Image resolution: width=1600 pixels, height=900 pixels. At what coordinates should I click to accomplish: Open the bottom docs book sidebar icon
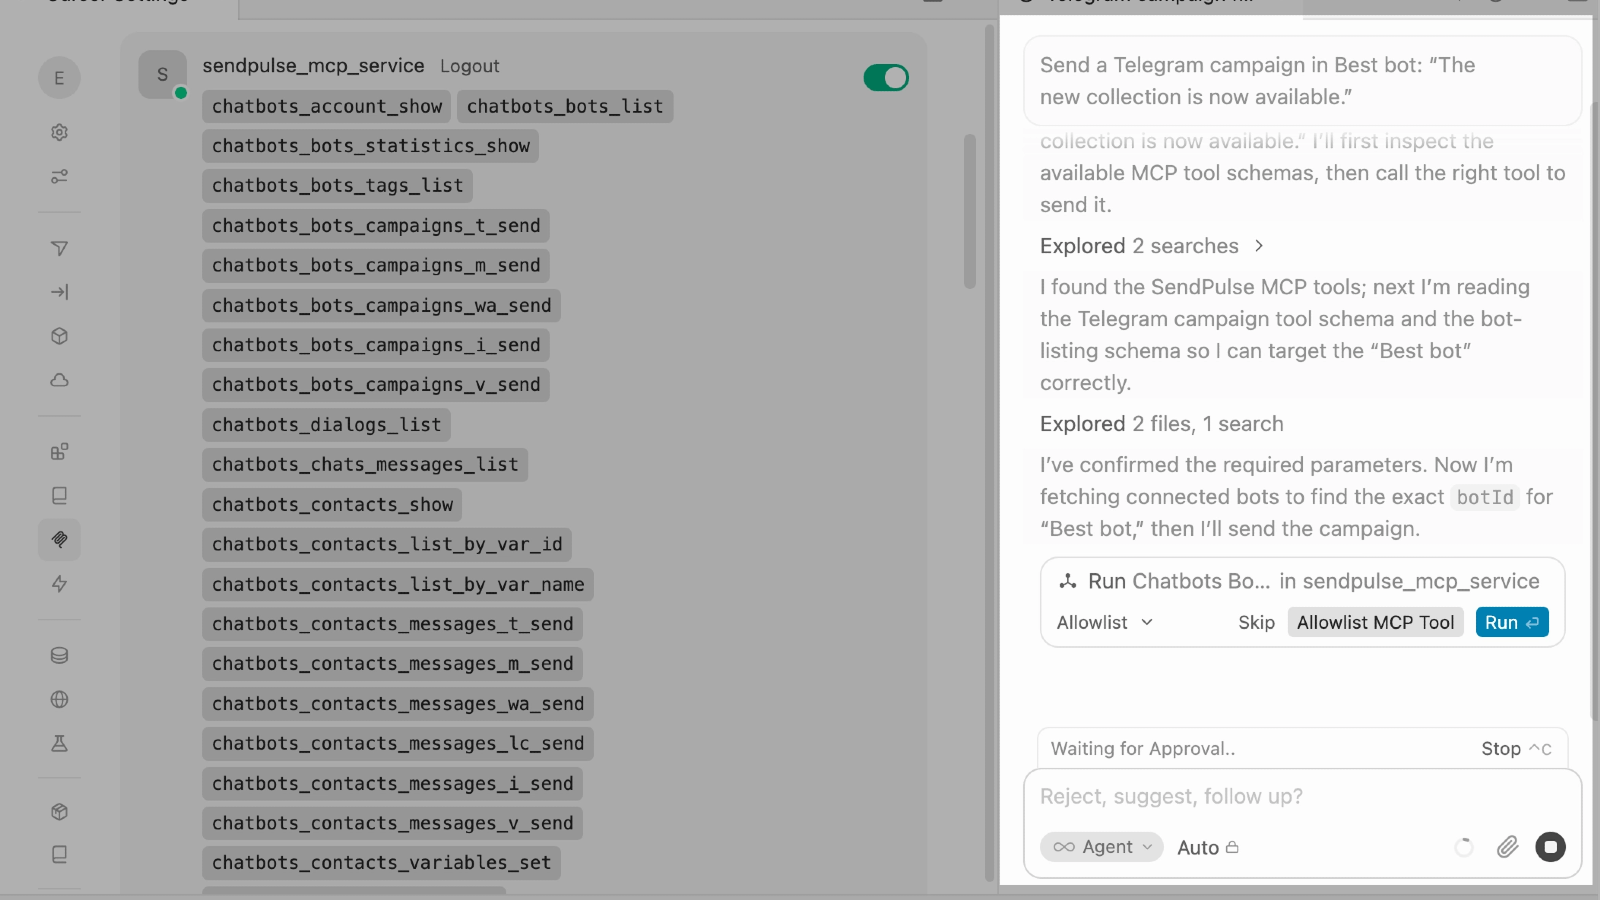[59, 855]
